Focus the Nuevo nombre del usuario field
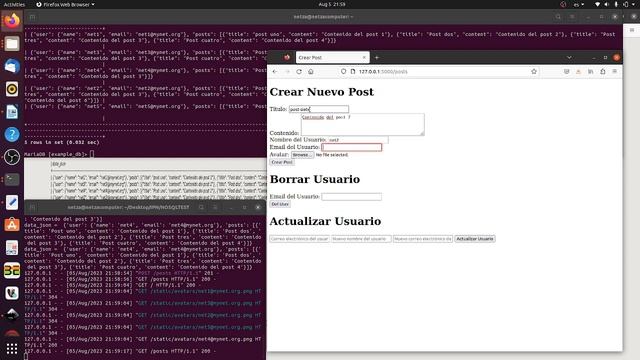640x360 pixels. tap(361, 239)
